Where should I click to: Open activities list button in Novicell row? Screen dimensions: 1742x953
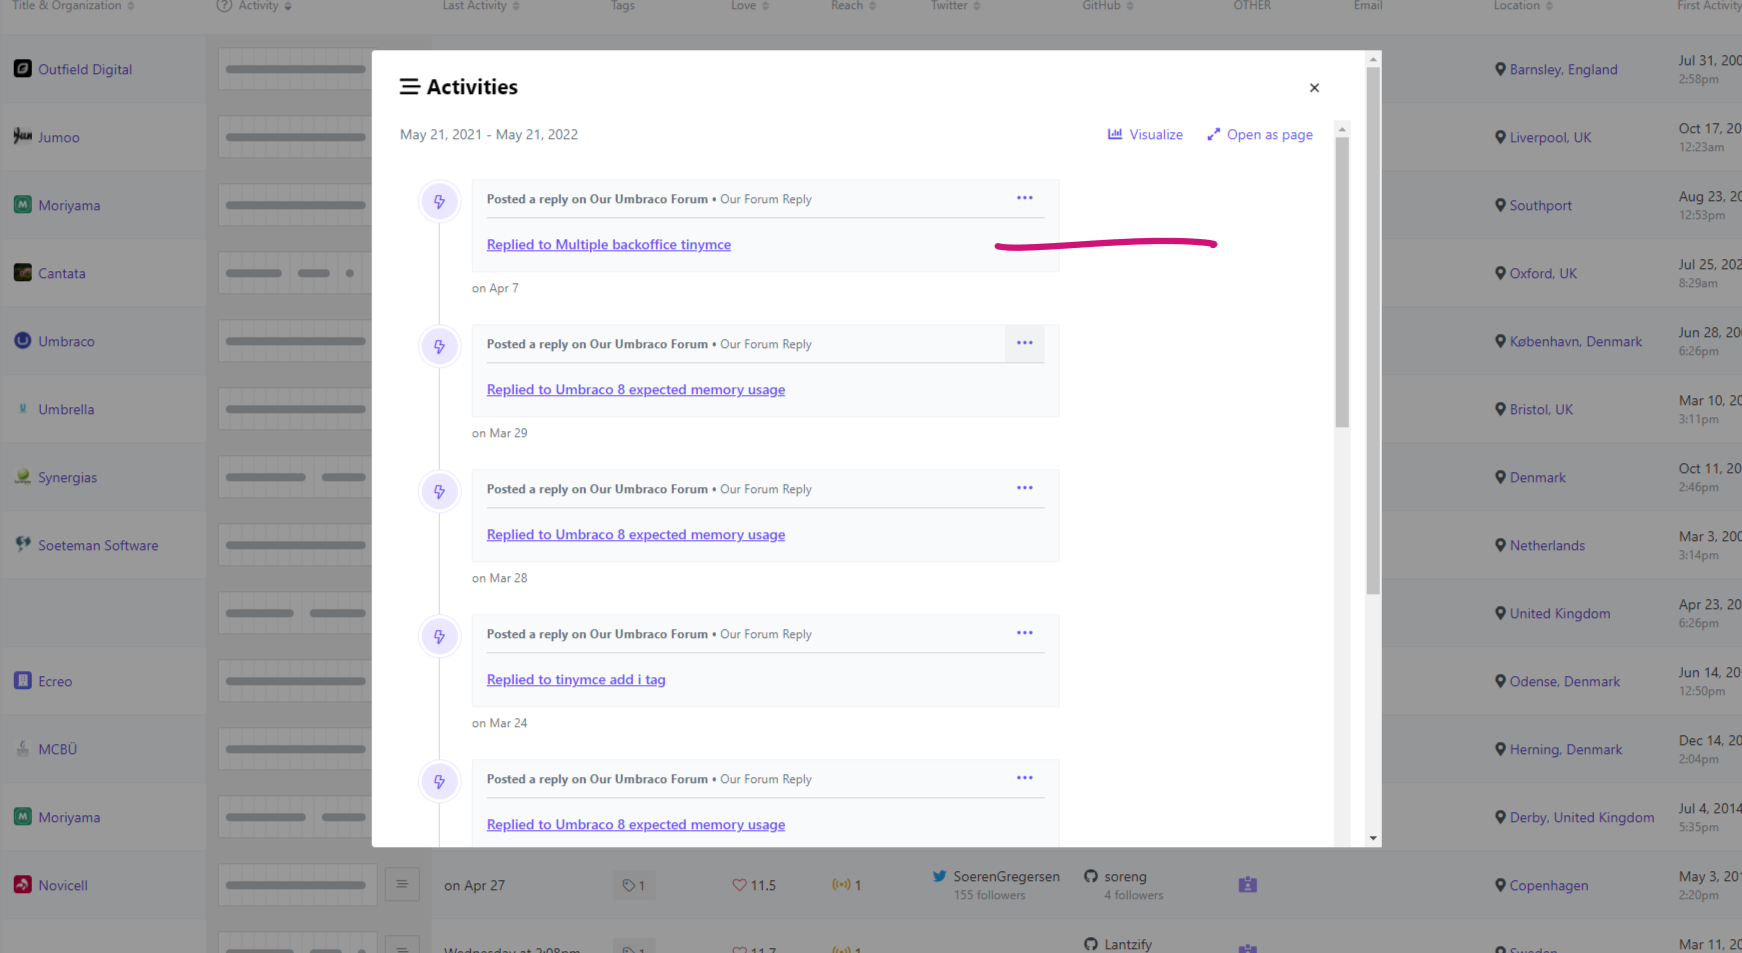click(402, 884)
